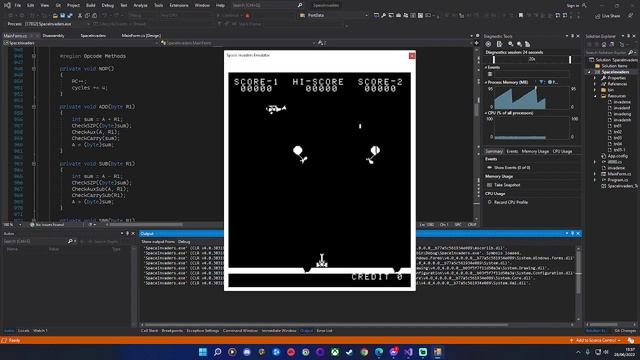Switch to the Watch 1 tab
Image resolution: width=640 pixels, height=360 pixels.
point(40,331)
